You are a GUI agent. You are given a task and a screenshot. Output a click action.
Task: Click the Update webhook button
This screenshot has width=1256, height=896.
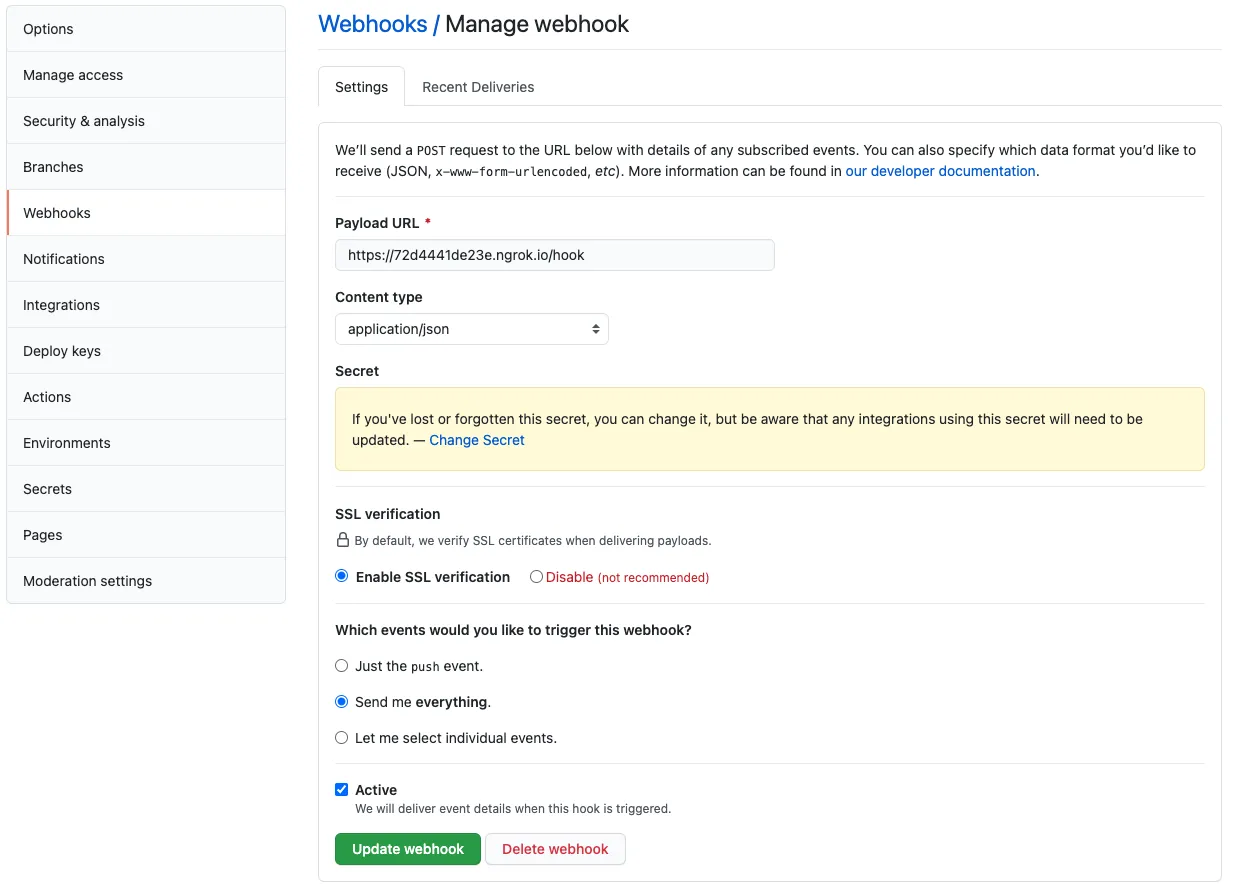pyautogui.click(x=408, y=849)
